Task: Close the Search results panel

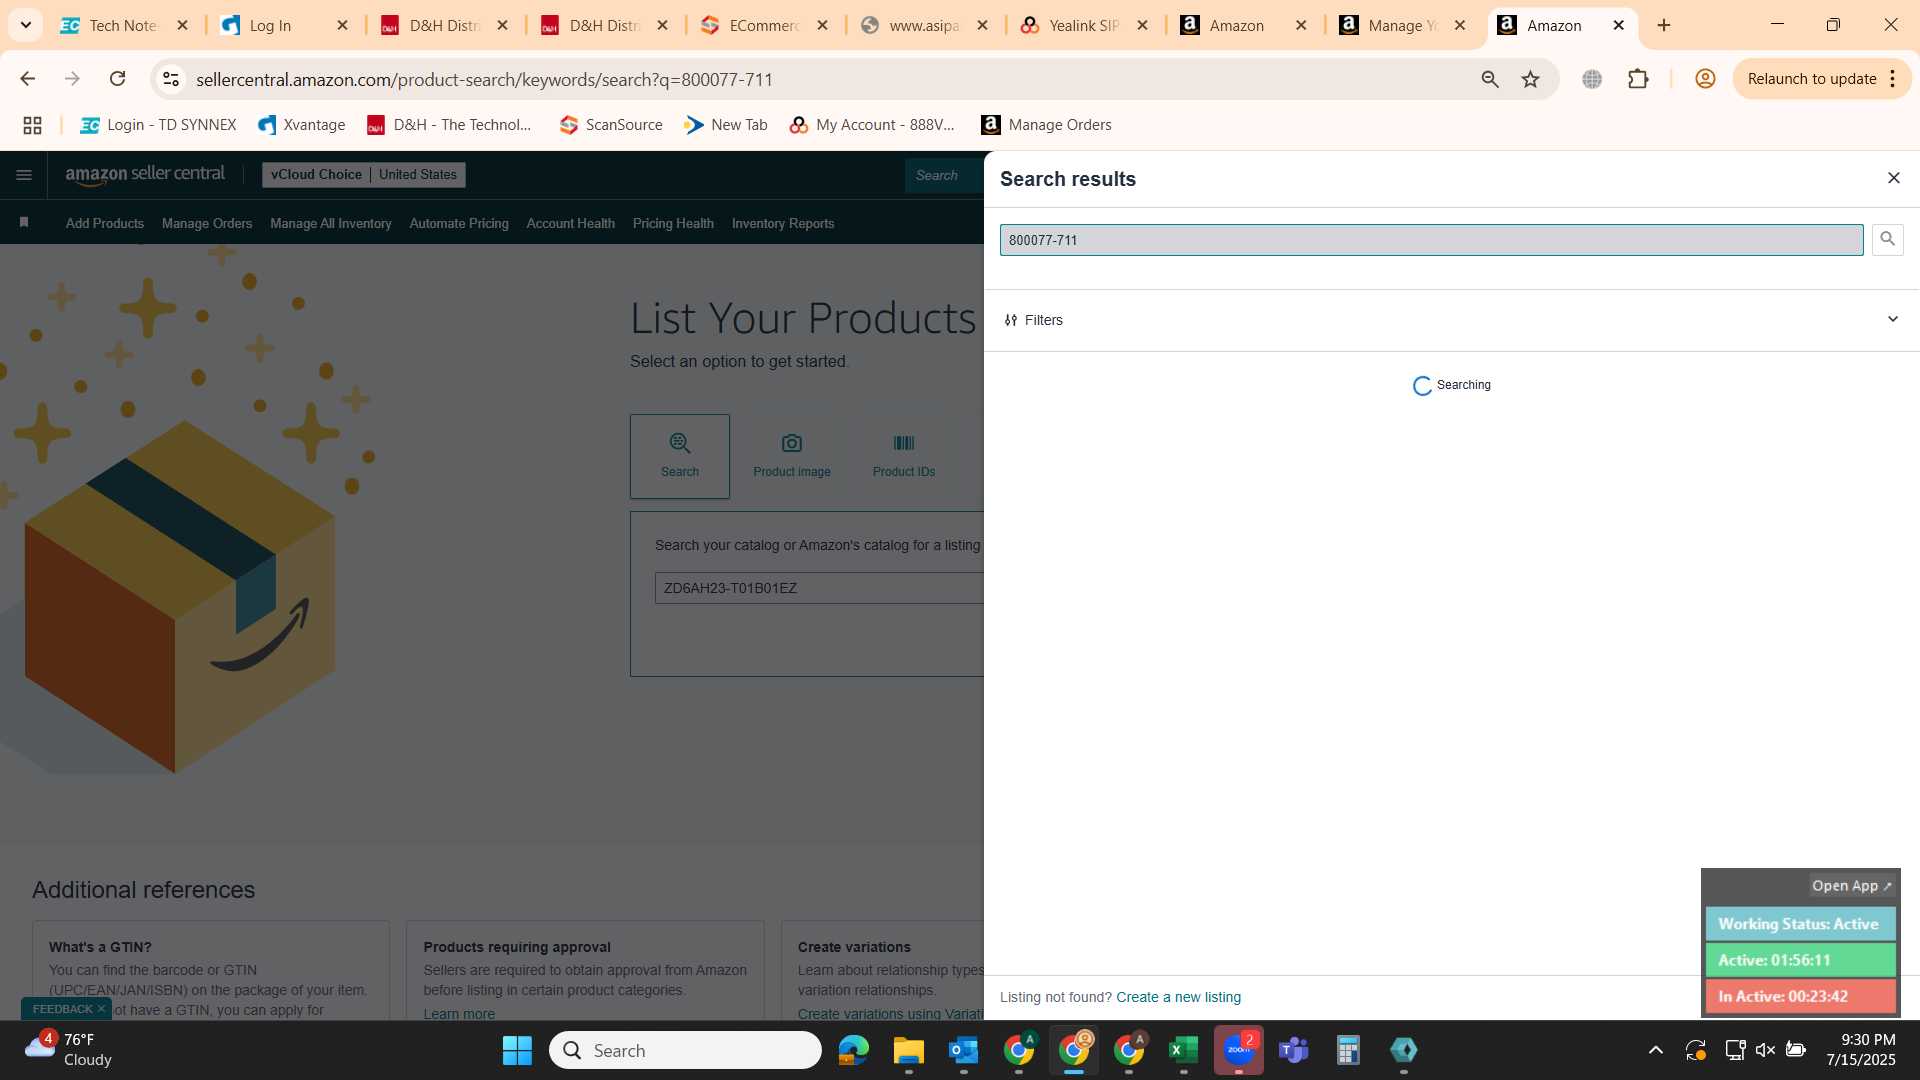Action: click(x=1893, y=178)
